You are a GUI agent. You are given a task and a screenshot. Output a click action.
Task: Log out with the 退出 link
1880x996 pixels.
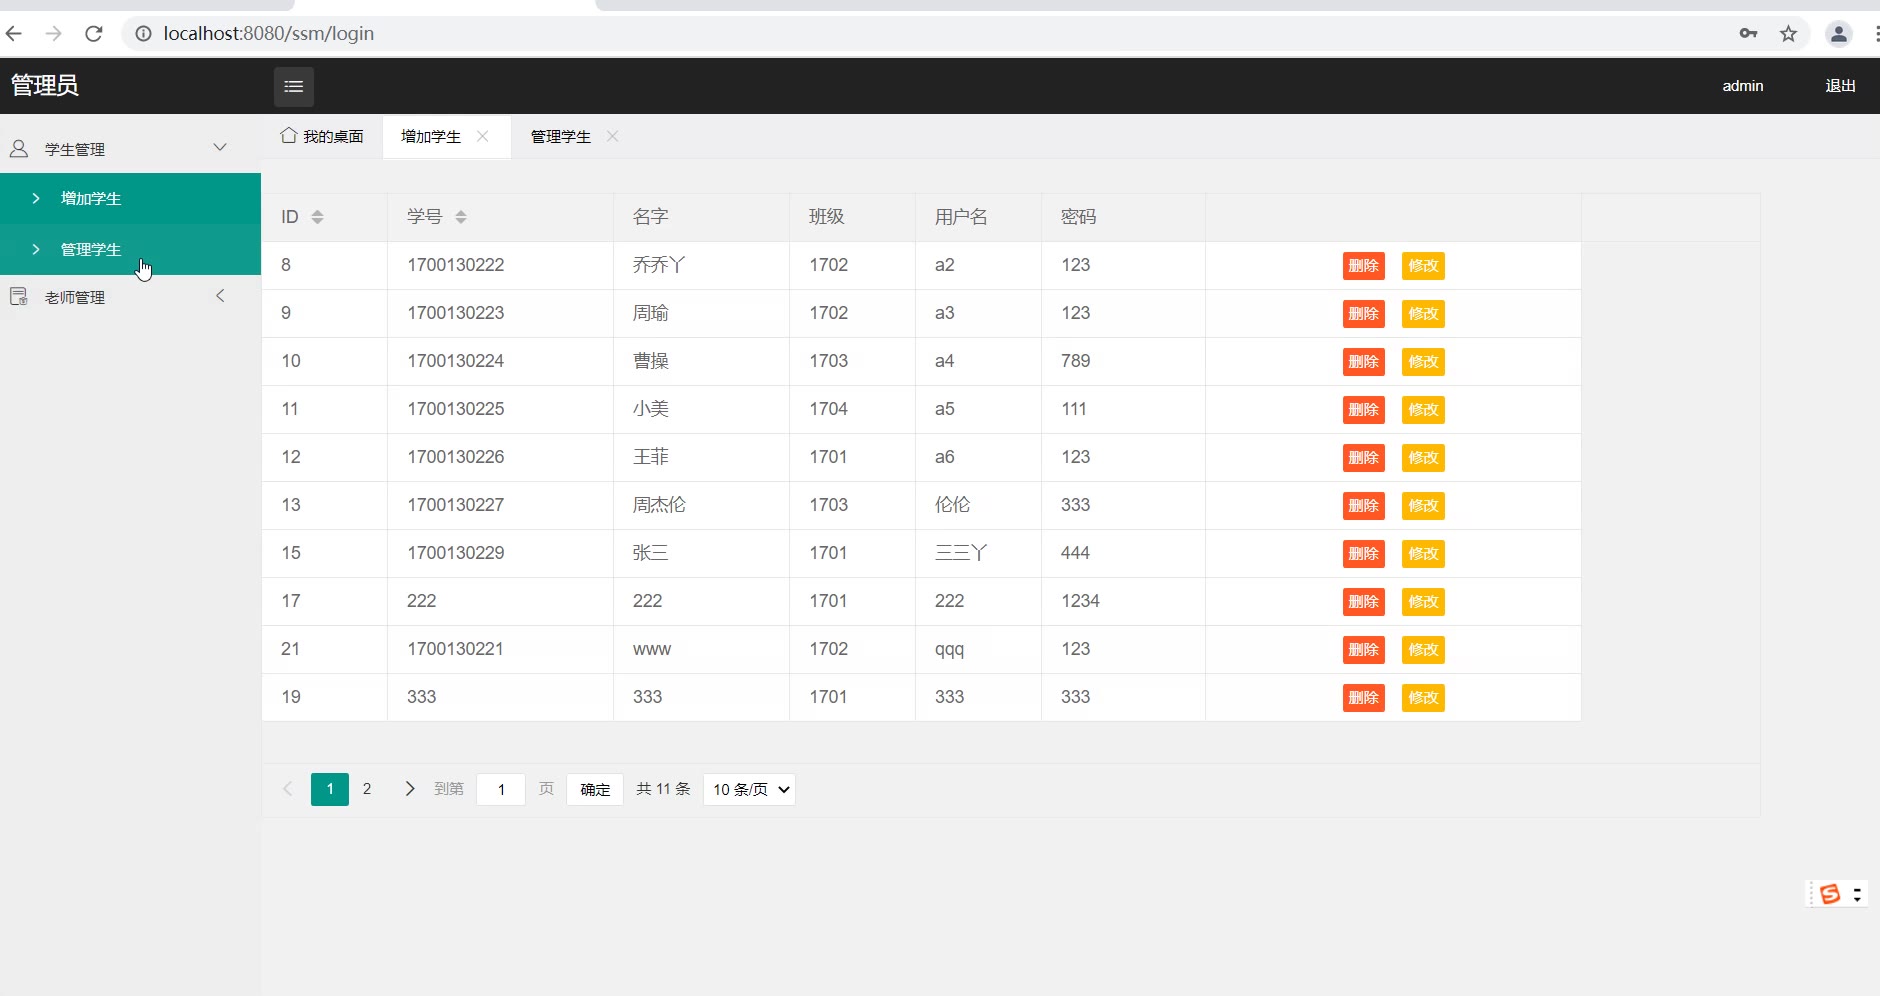[1840, 86]
